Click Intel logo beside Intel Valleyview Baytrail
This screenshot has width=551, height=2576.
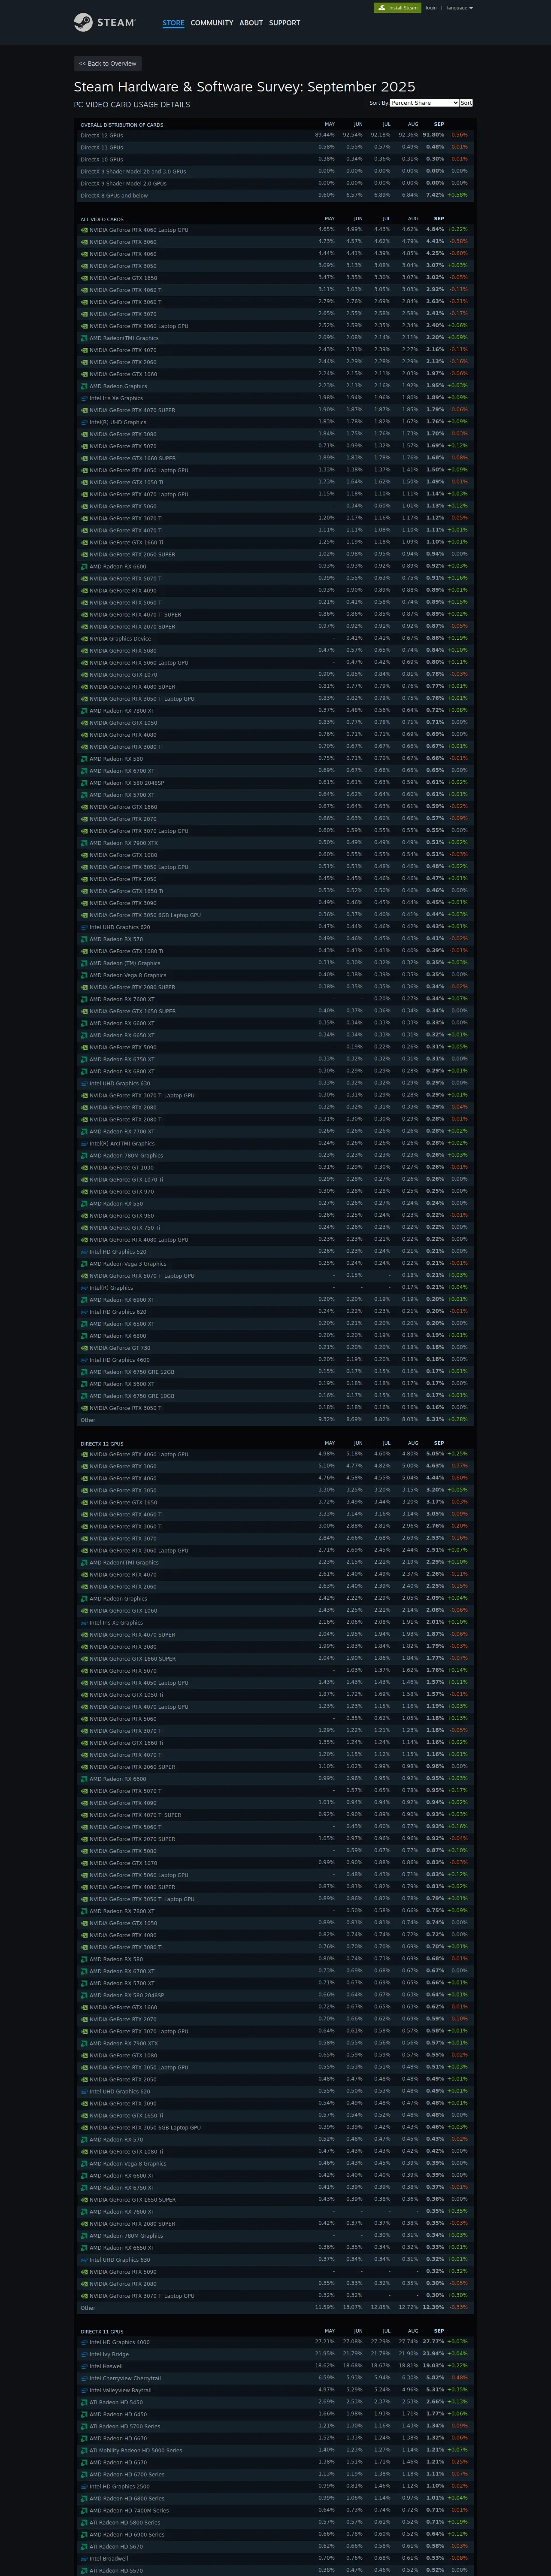click(84, 2390)
